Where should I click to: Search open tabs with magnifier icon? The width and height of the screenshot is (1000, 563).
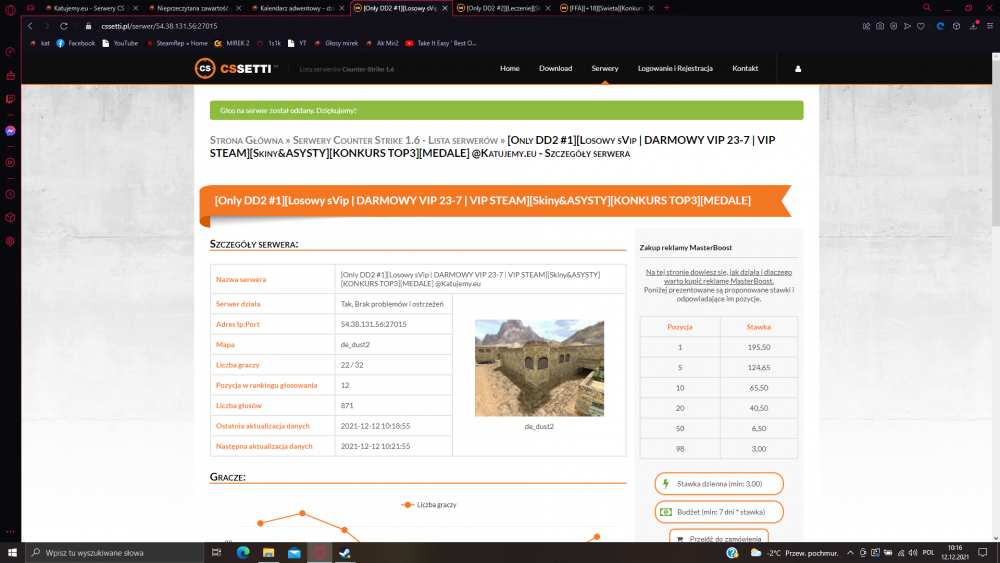(927, 8)
